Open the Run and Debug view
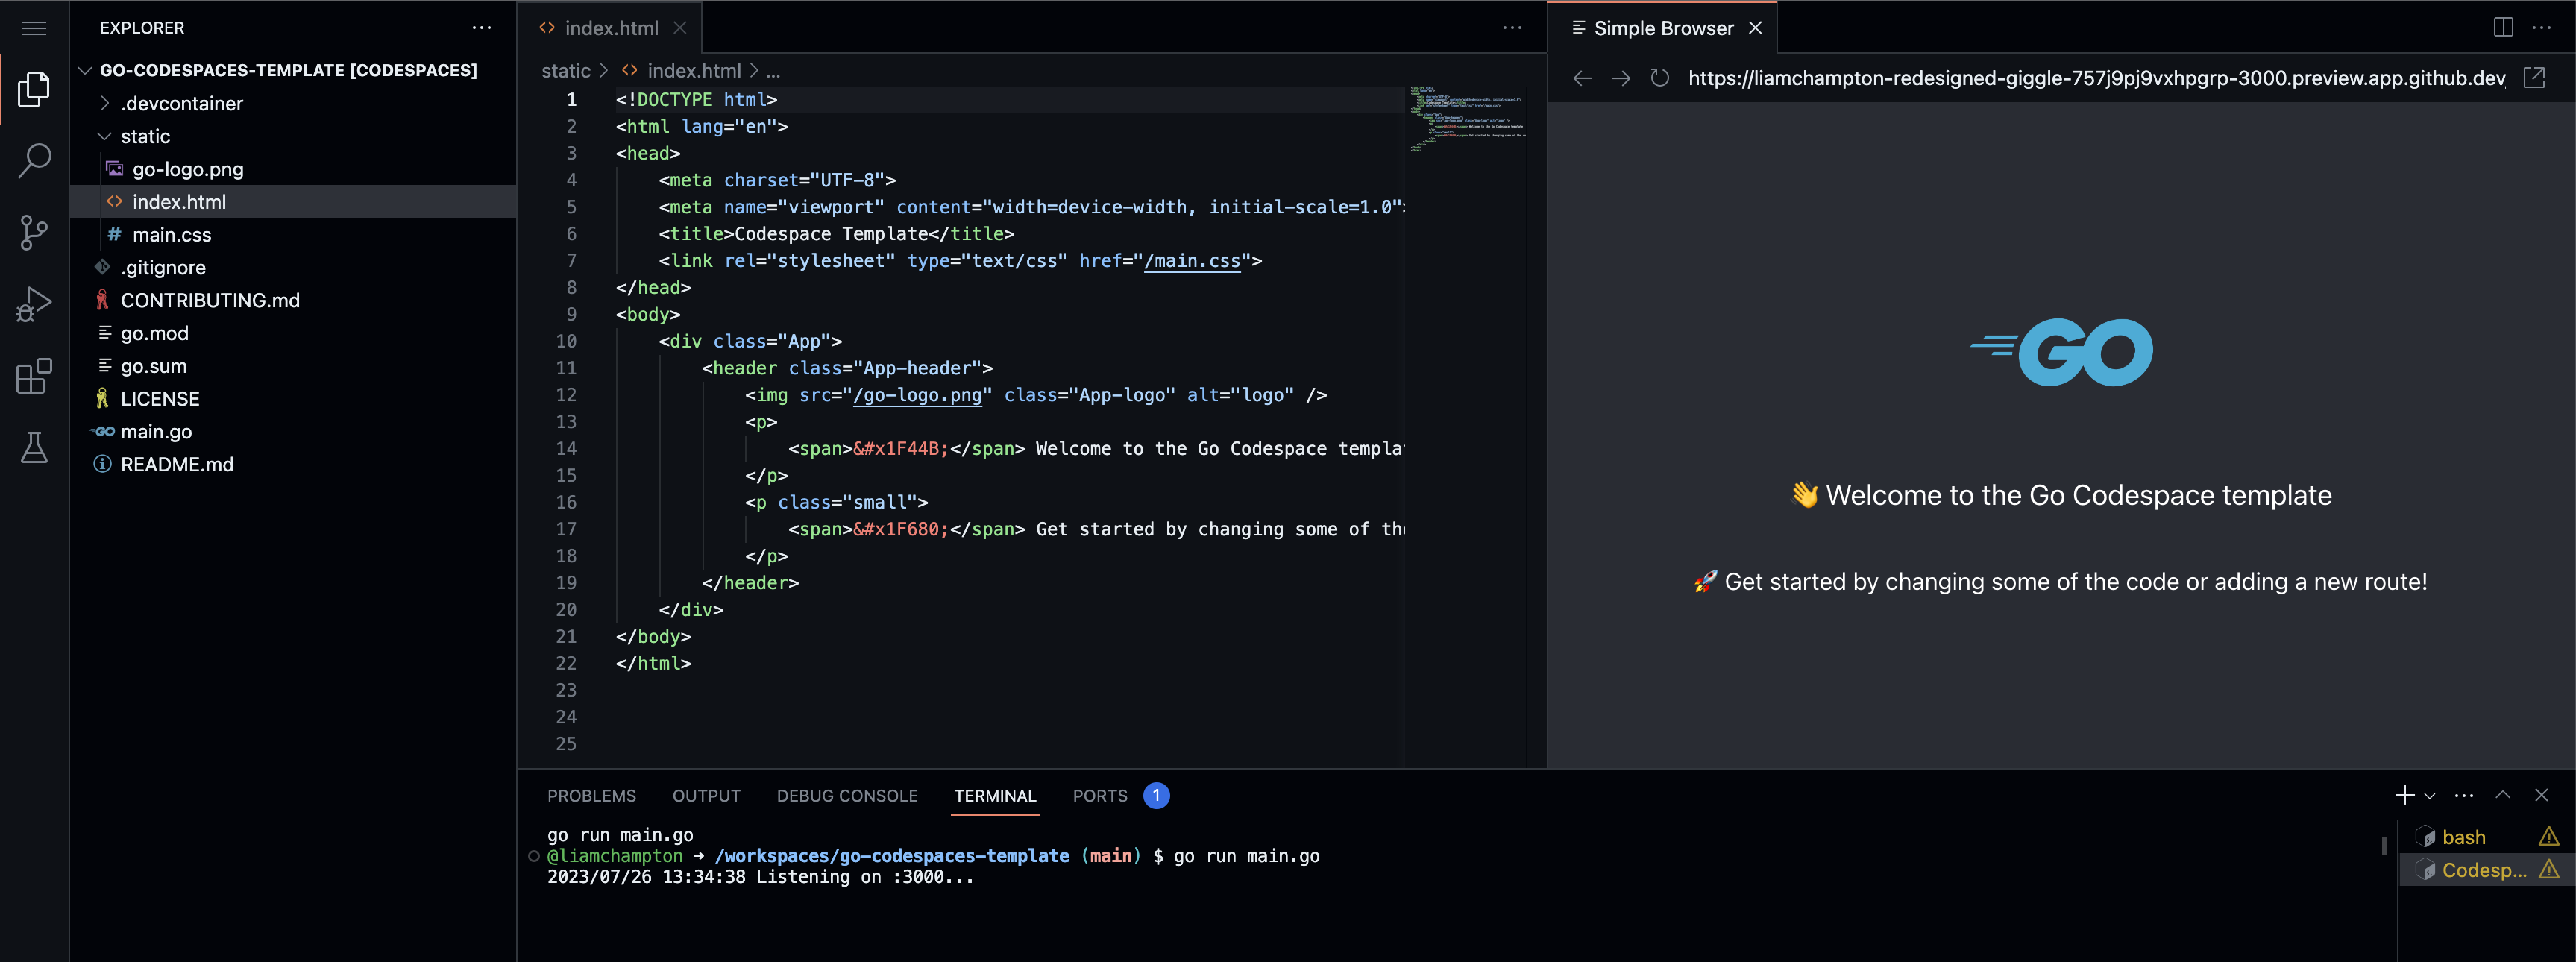The width and height of the screenshot is (2576, 962). pyautogui.click(x=34, y=304)
